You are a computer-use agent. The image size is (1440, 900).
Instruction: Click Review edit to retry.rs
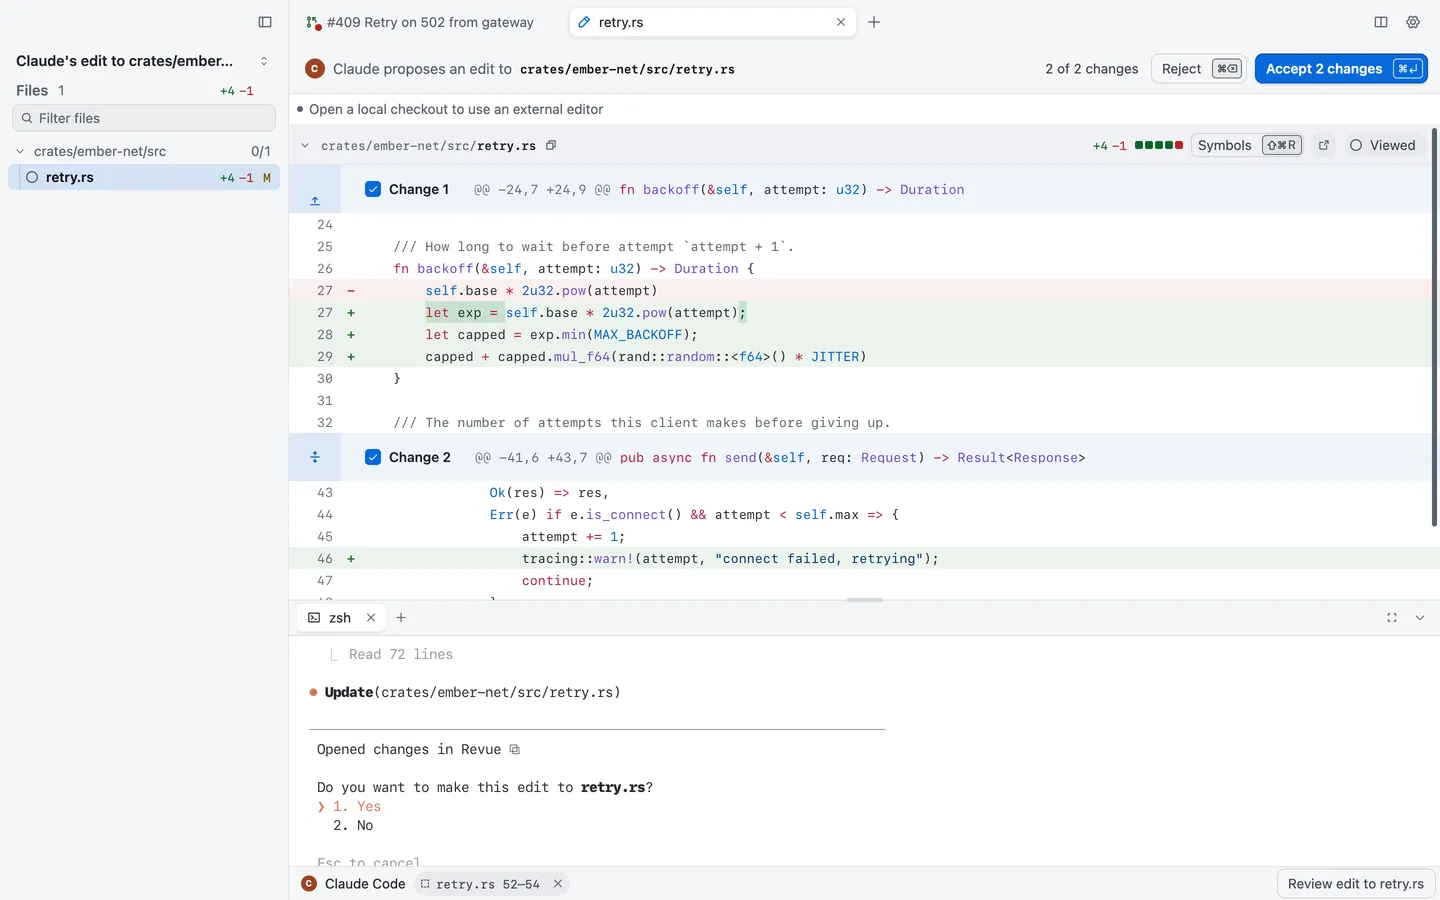[1356, 884]
